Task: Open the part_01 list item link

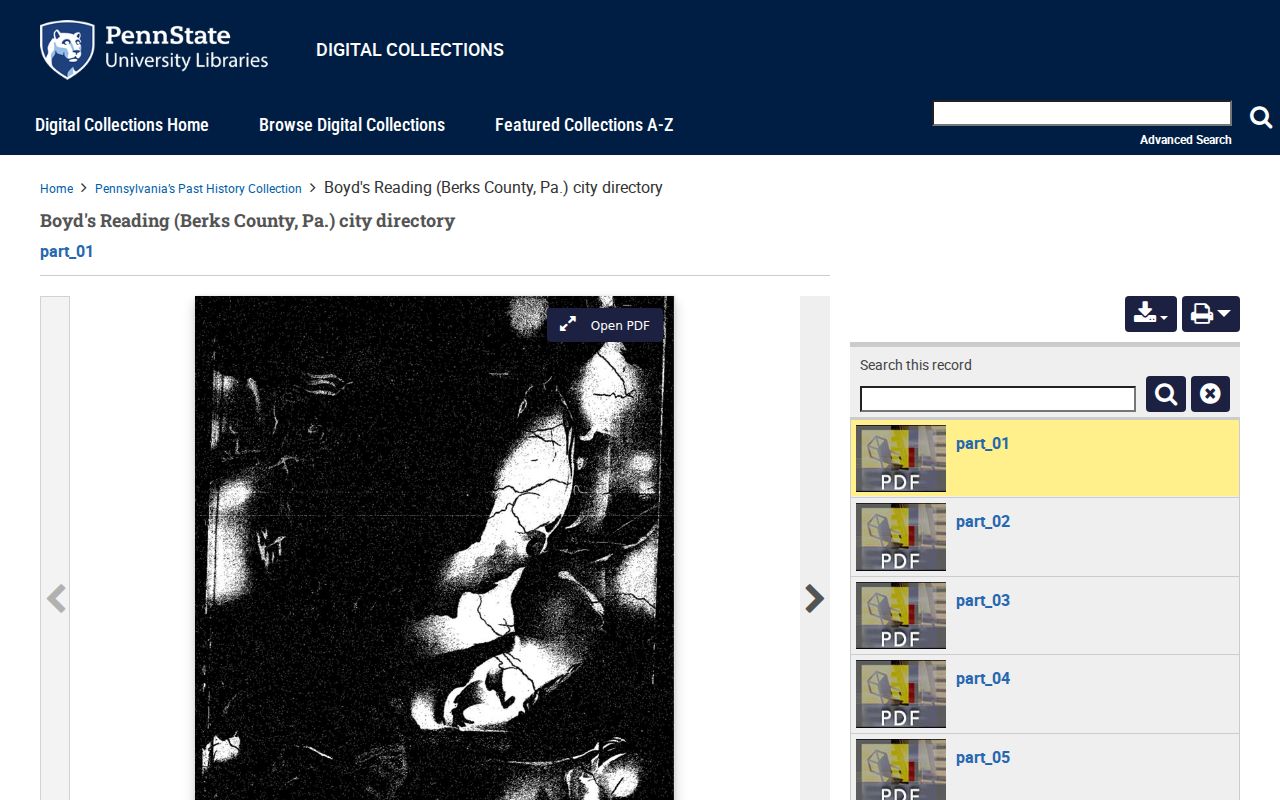Action: 983,444
